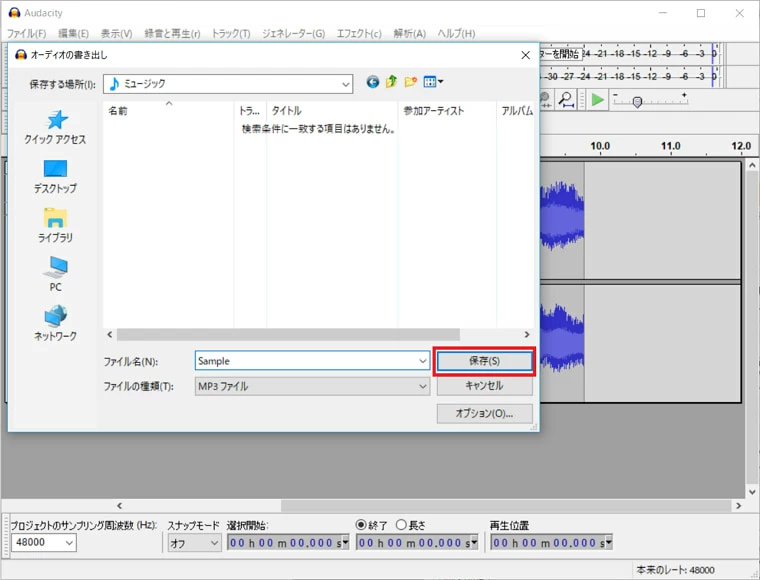Click the Quick Access star icon

point(55,121)
